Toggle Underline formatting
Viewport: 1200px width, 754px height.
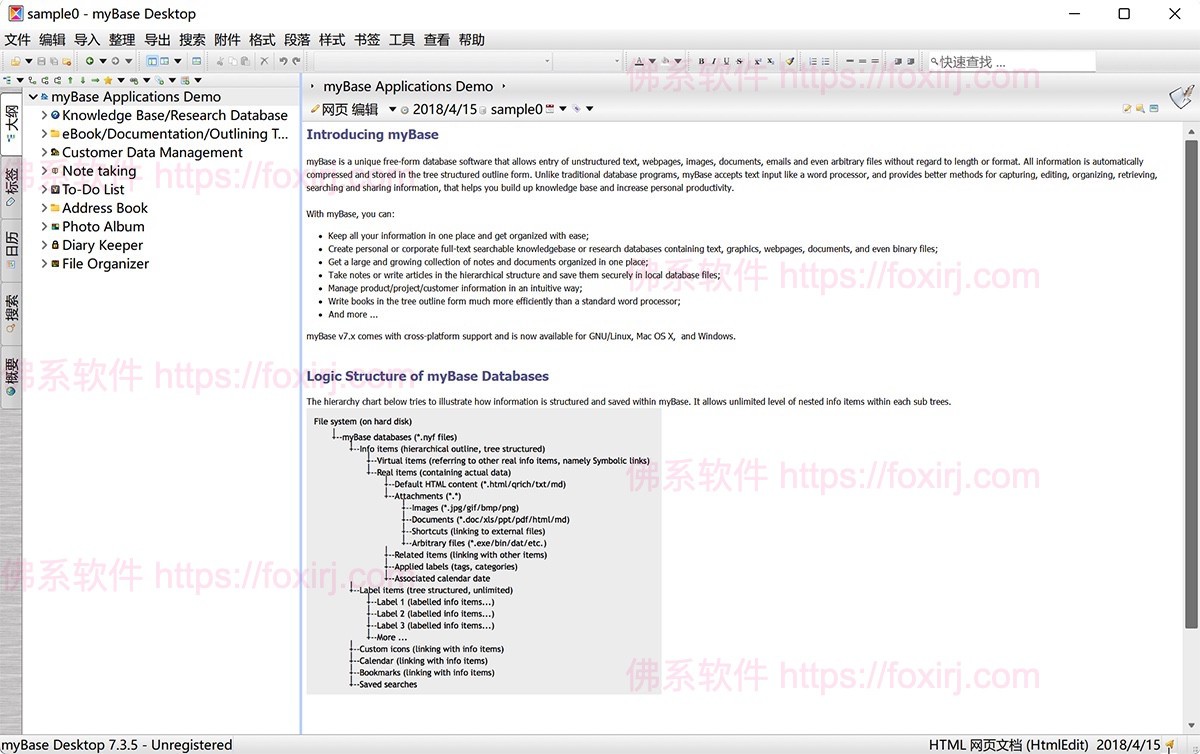pos(726,60)
